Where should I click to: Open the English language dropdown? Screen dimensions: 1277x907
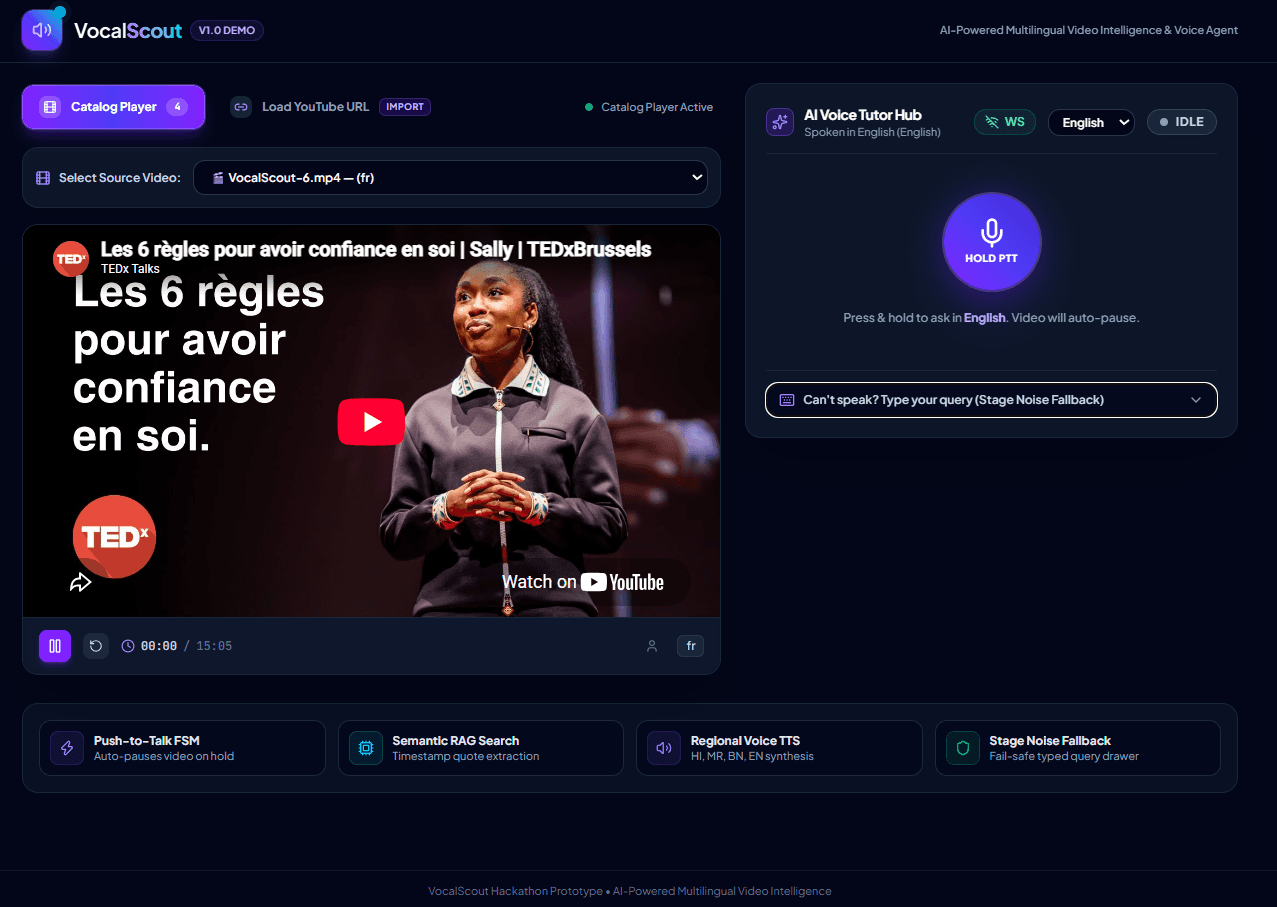1091,122
